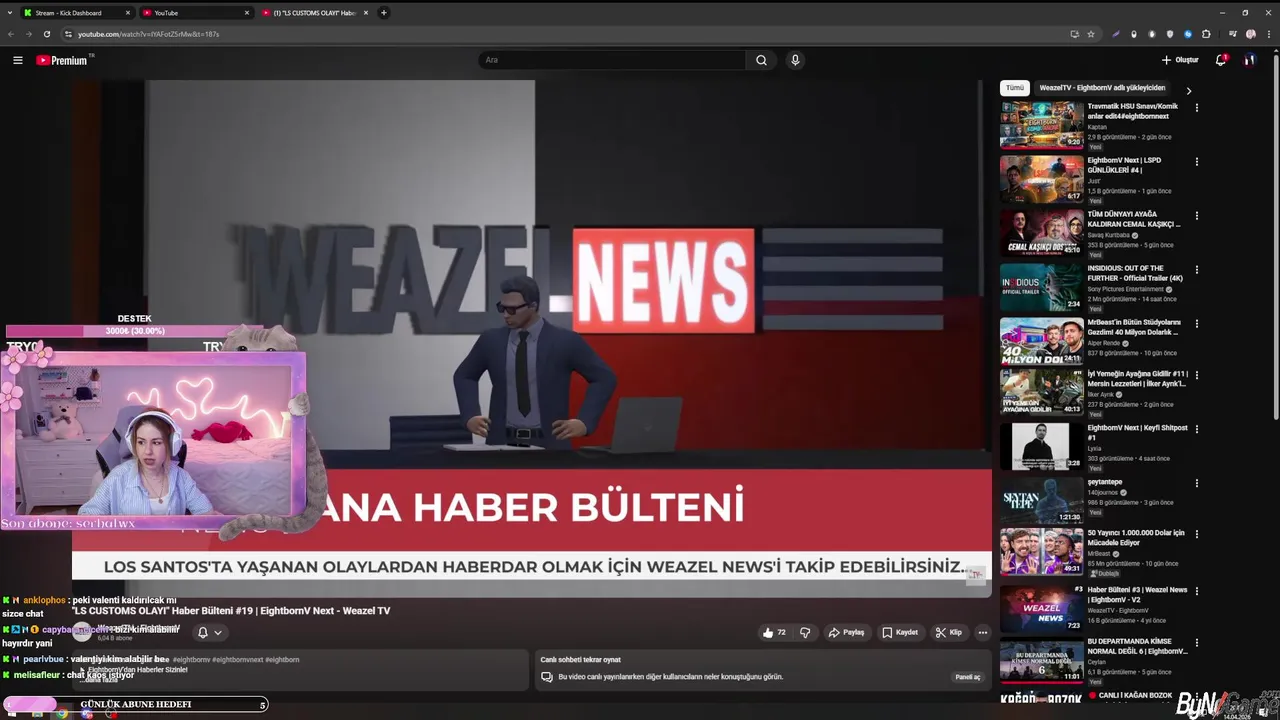
Task: Open MrBeast'in Bütün Stüdyolarını video link
Action: click(1134, 327)
